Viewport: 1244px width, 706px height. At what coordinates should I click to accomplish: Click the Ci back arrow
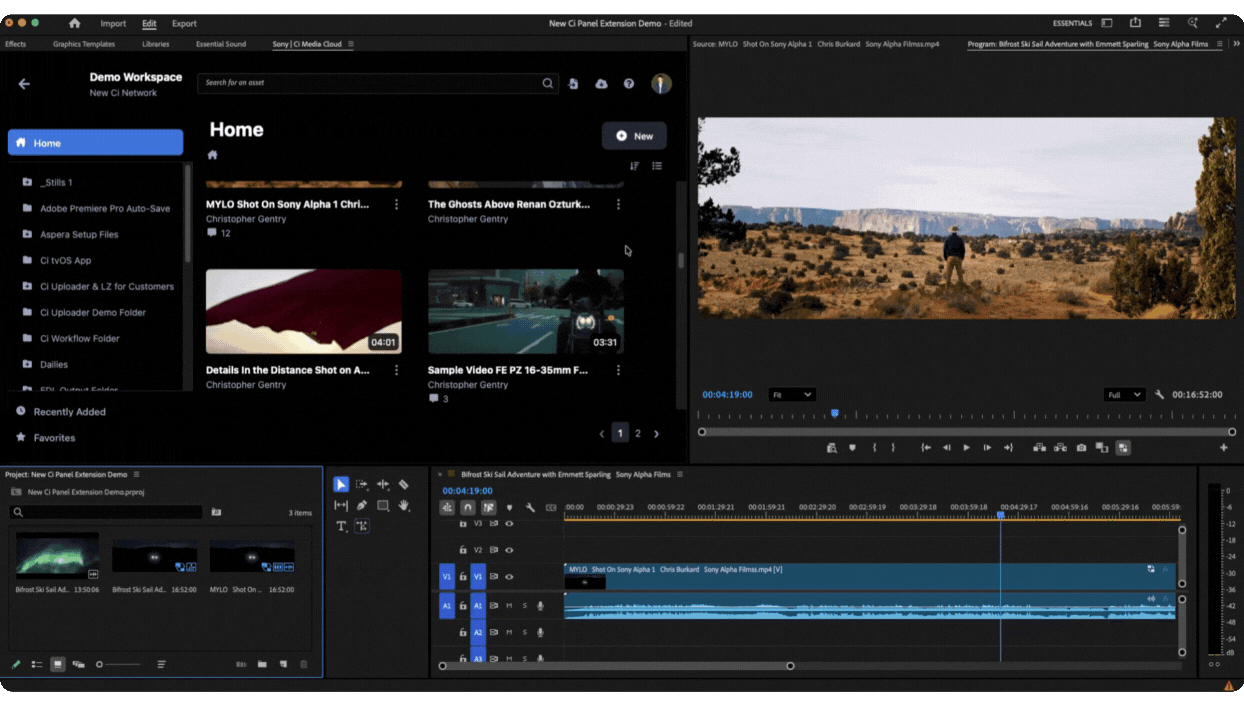point(24,84)
